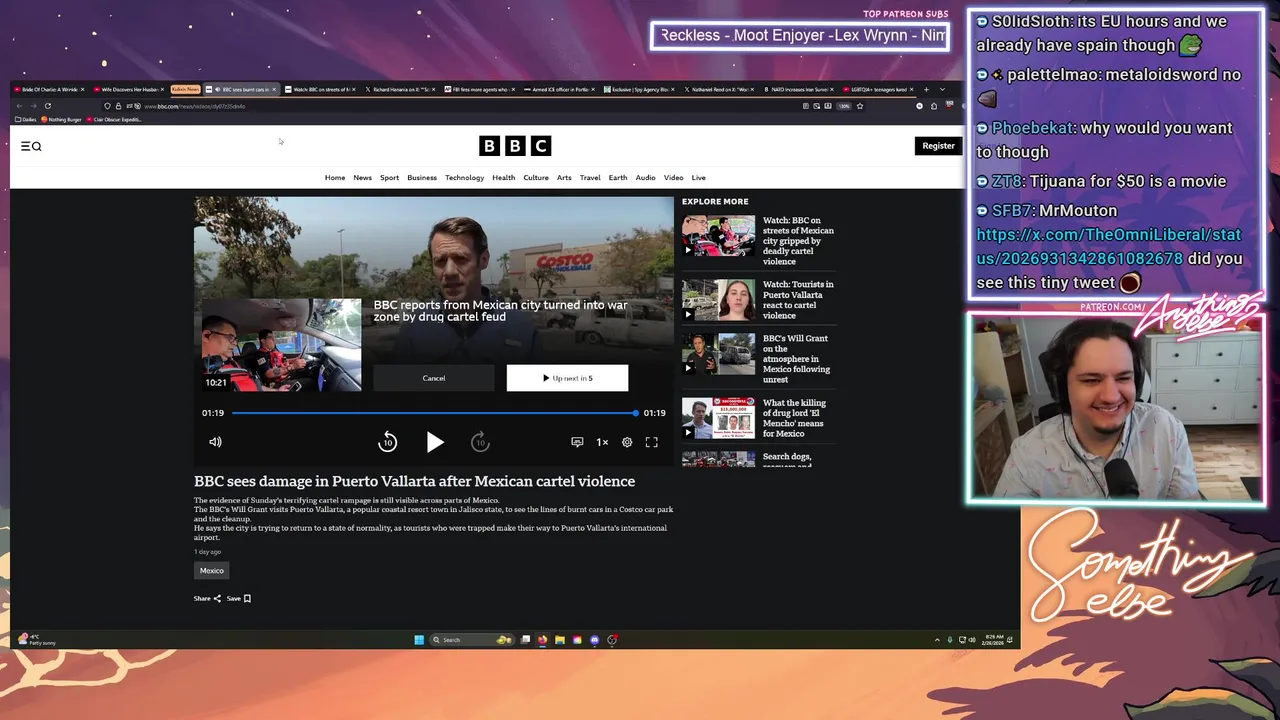Open the Dailies bookmarks folder

pos(25,120)
